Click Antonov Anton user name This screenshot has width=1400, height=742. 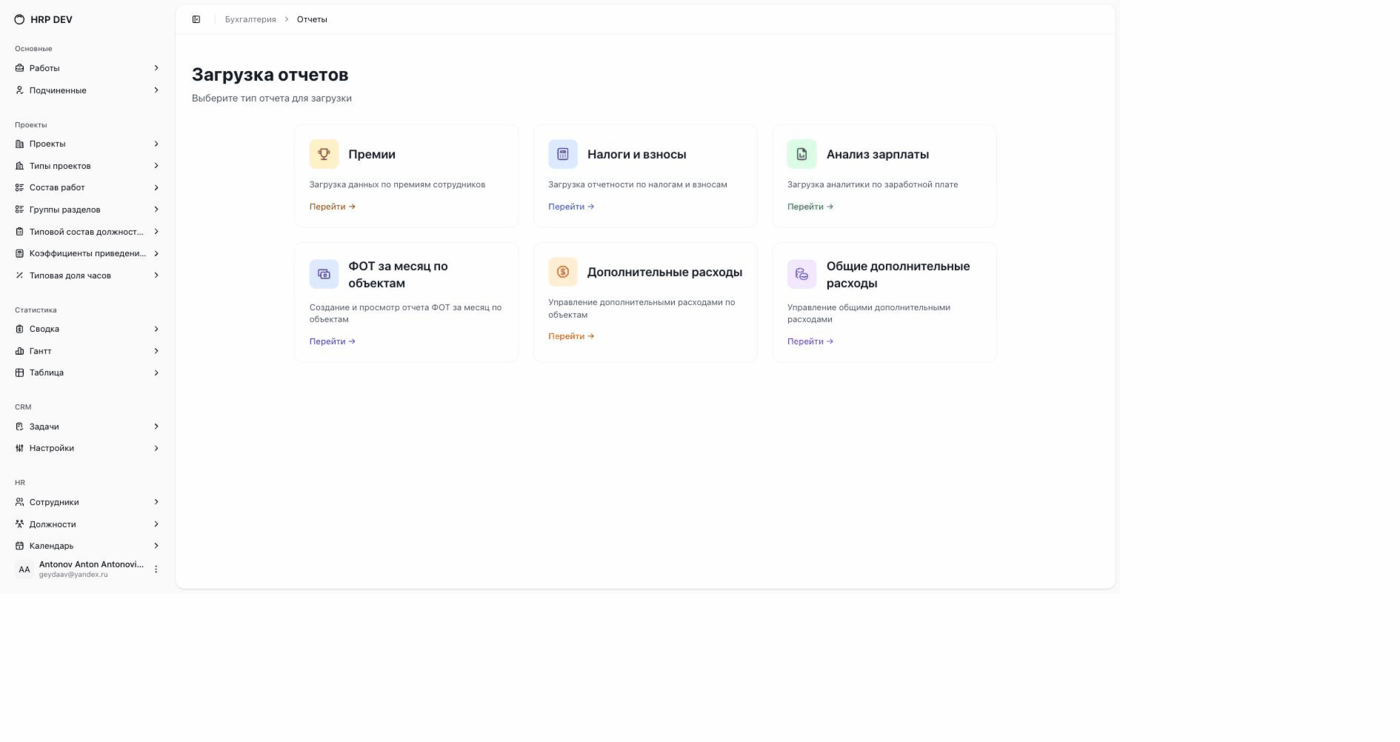pos(91,565)
